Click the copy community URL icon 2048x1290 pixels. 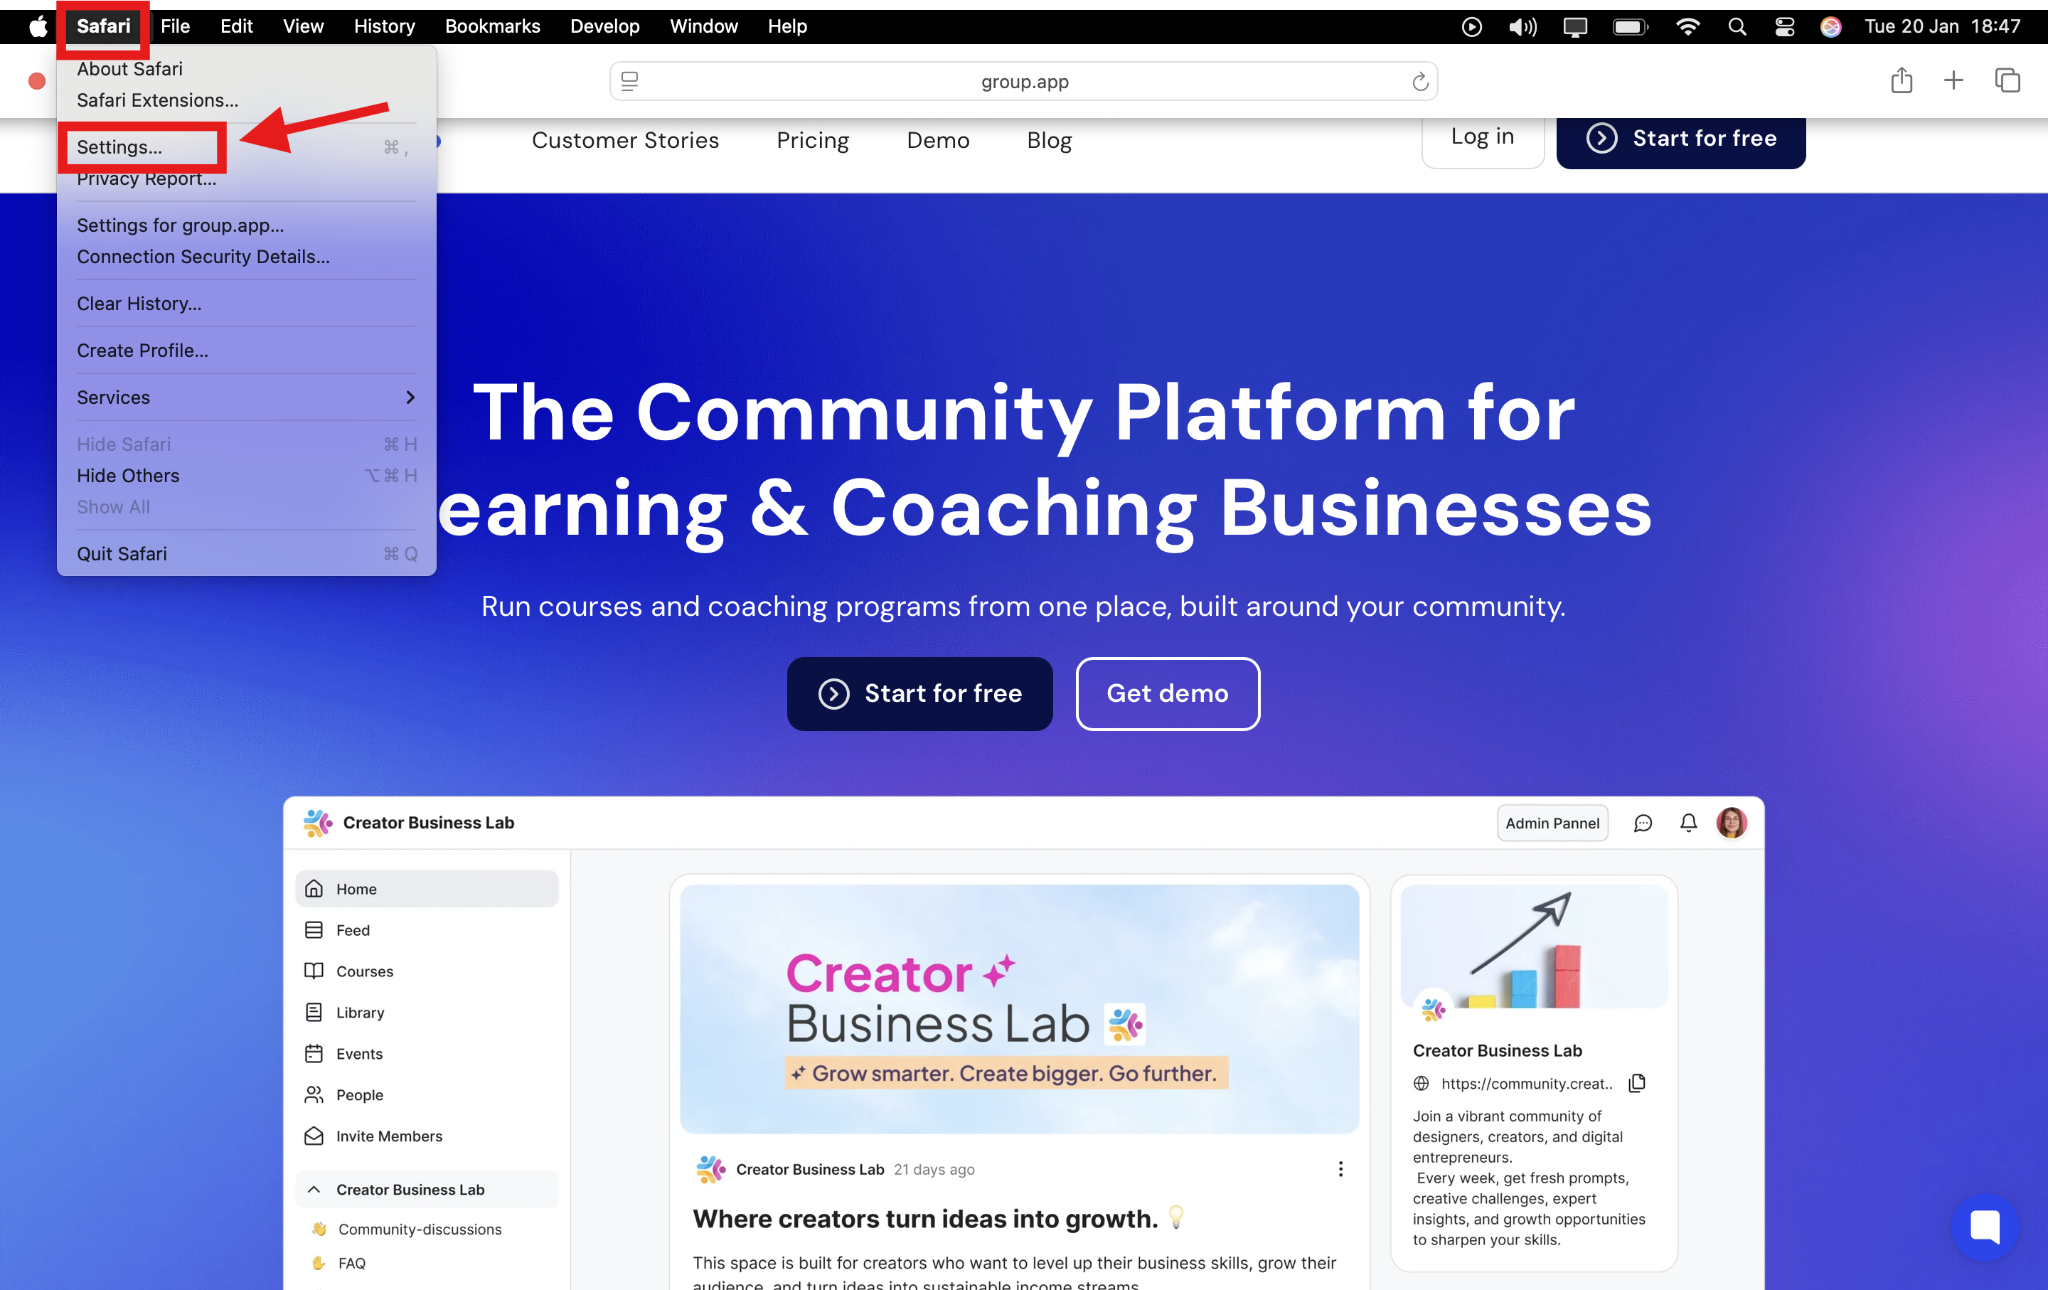(x=1637, y=1083)
